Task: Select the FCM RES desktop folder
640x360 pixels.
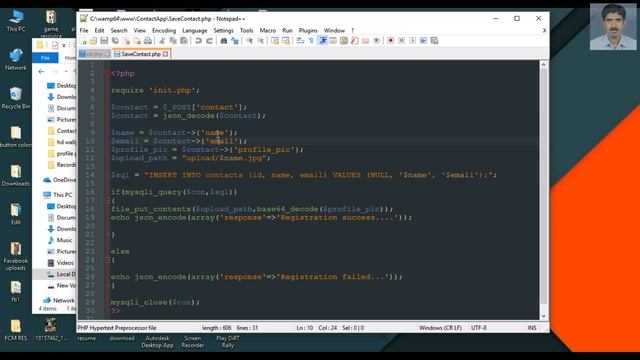Action: (16, 330)
